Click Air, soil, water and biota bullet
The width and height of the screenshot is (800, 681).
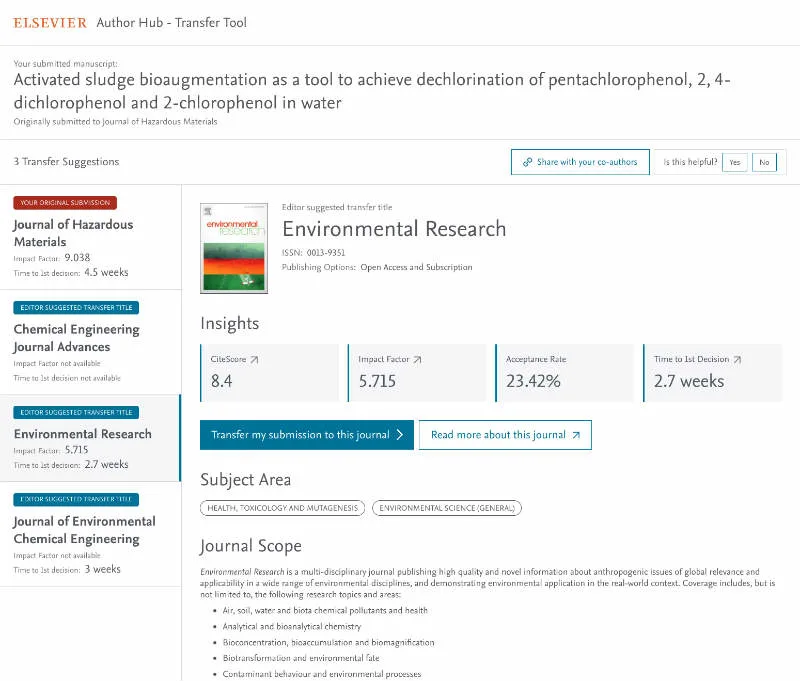coord(325,611)
